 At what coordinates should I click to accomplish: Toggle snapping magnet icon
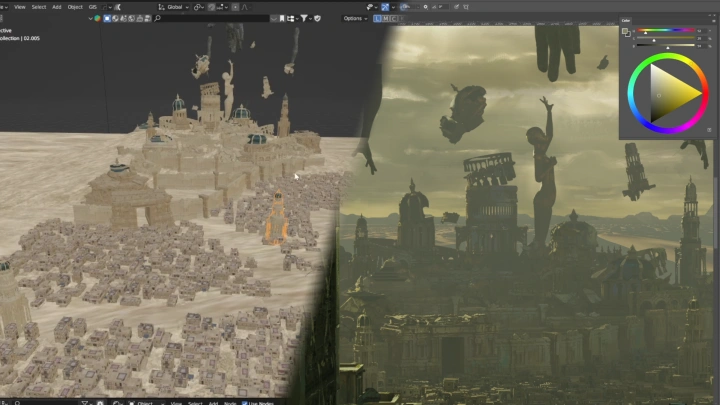click(211, 7)
